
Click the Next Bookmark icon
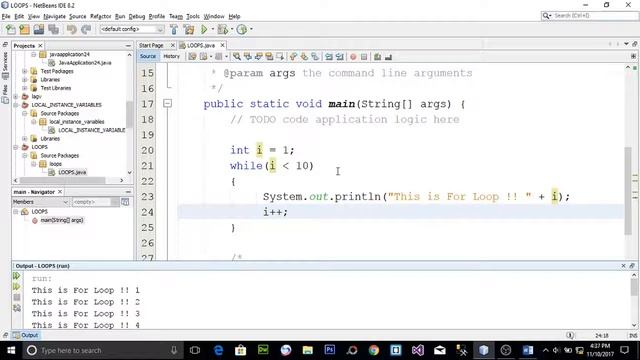pos(304,57)
